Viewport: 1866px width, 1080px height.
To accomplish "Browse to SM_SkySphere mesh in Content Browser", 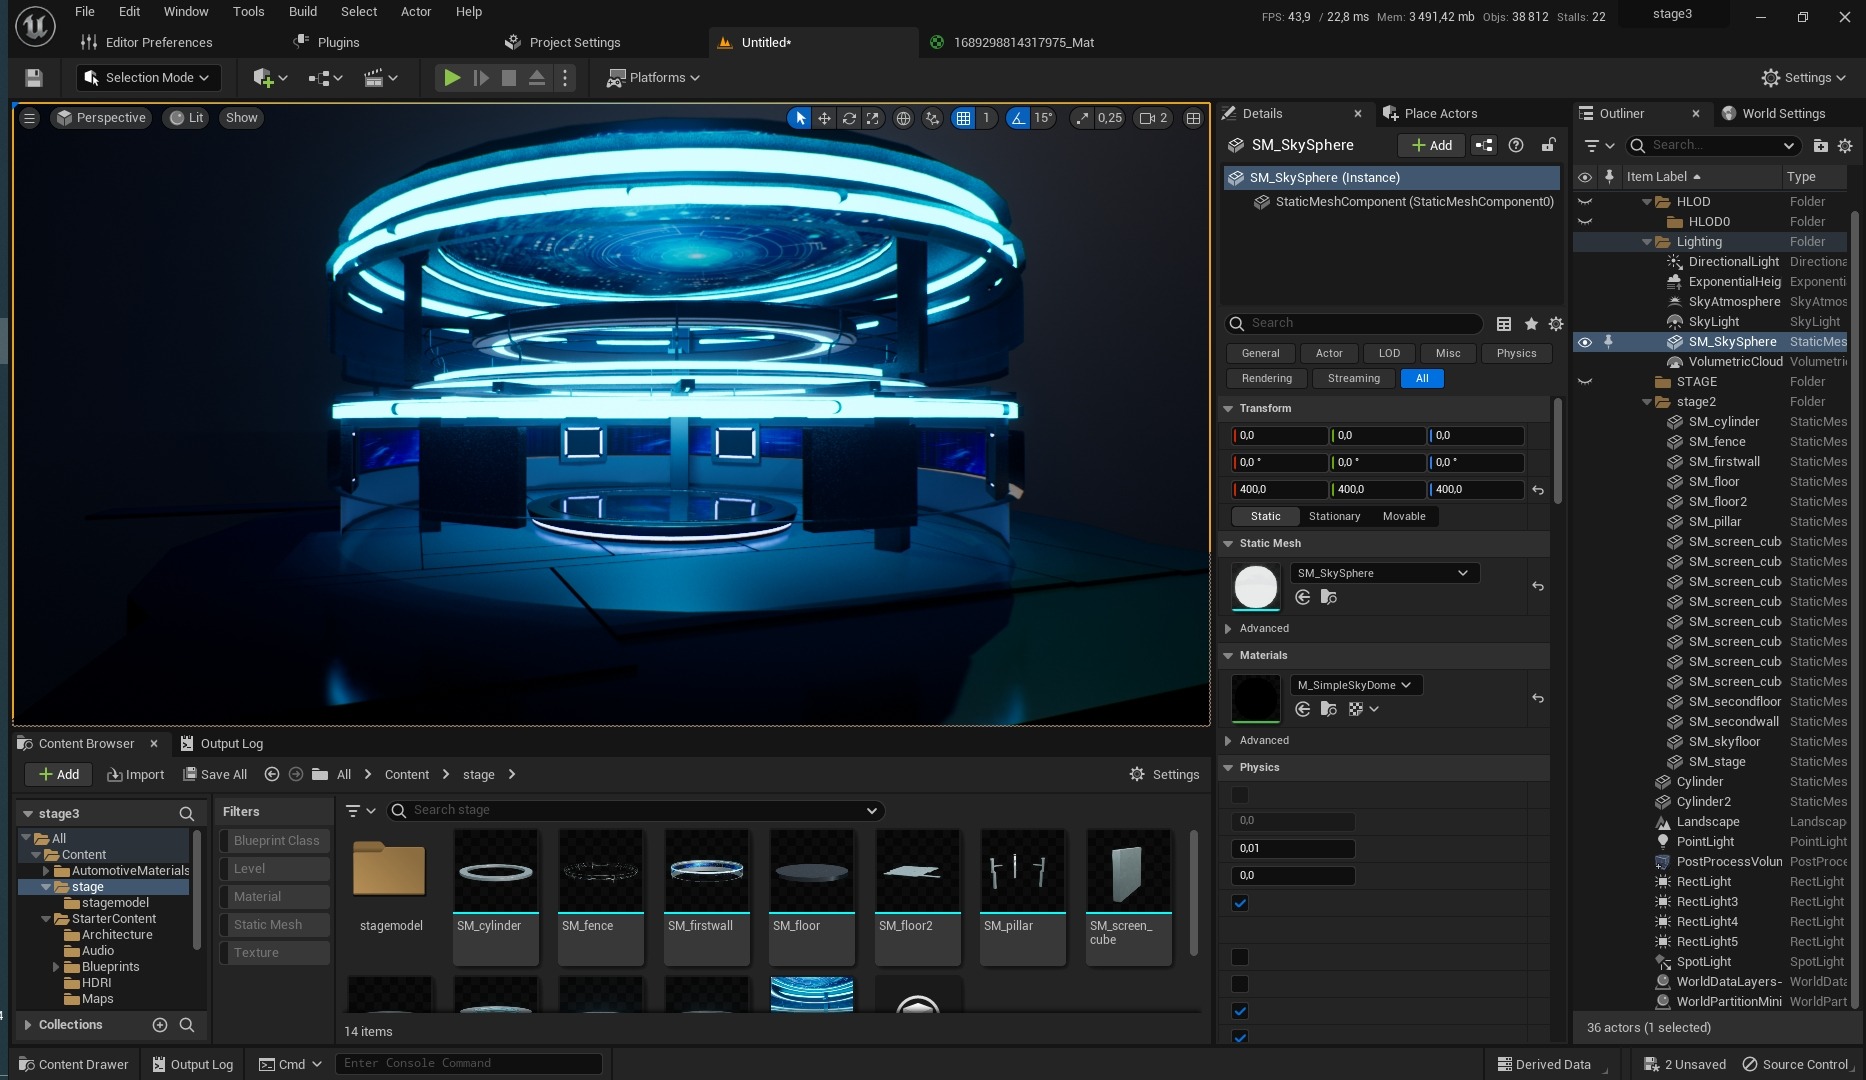I will [x=1328, y=597].
